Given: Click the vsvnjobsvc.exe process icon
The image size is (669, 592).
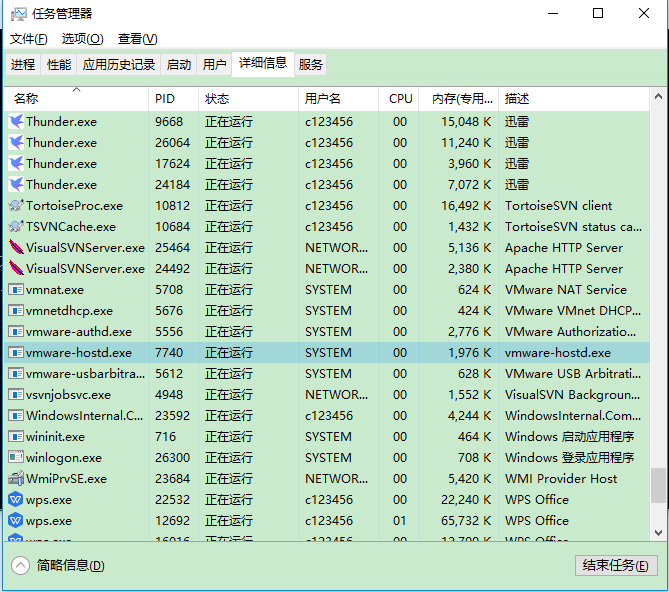Looking at the screenshot, I should pyautogui.click(x=16, y=395).
